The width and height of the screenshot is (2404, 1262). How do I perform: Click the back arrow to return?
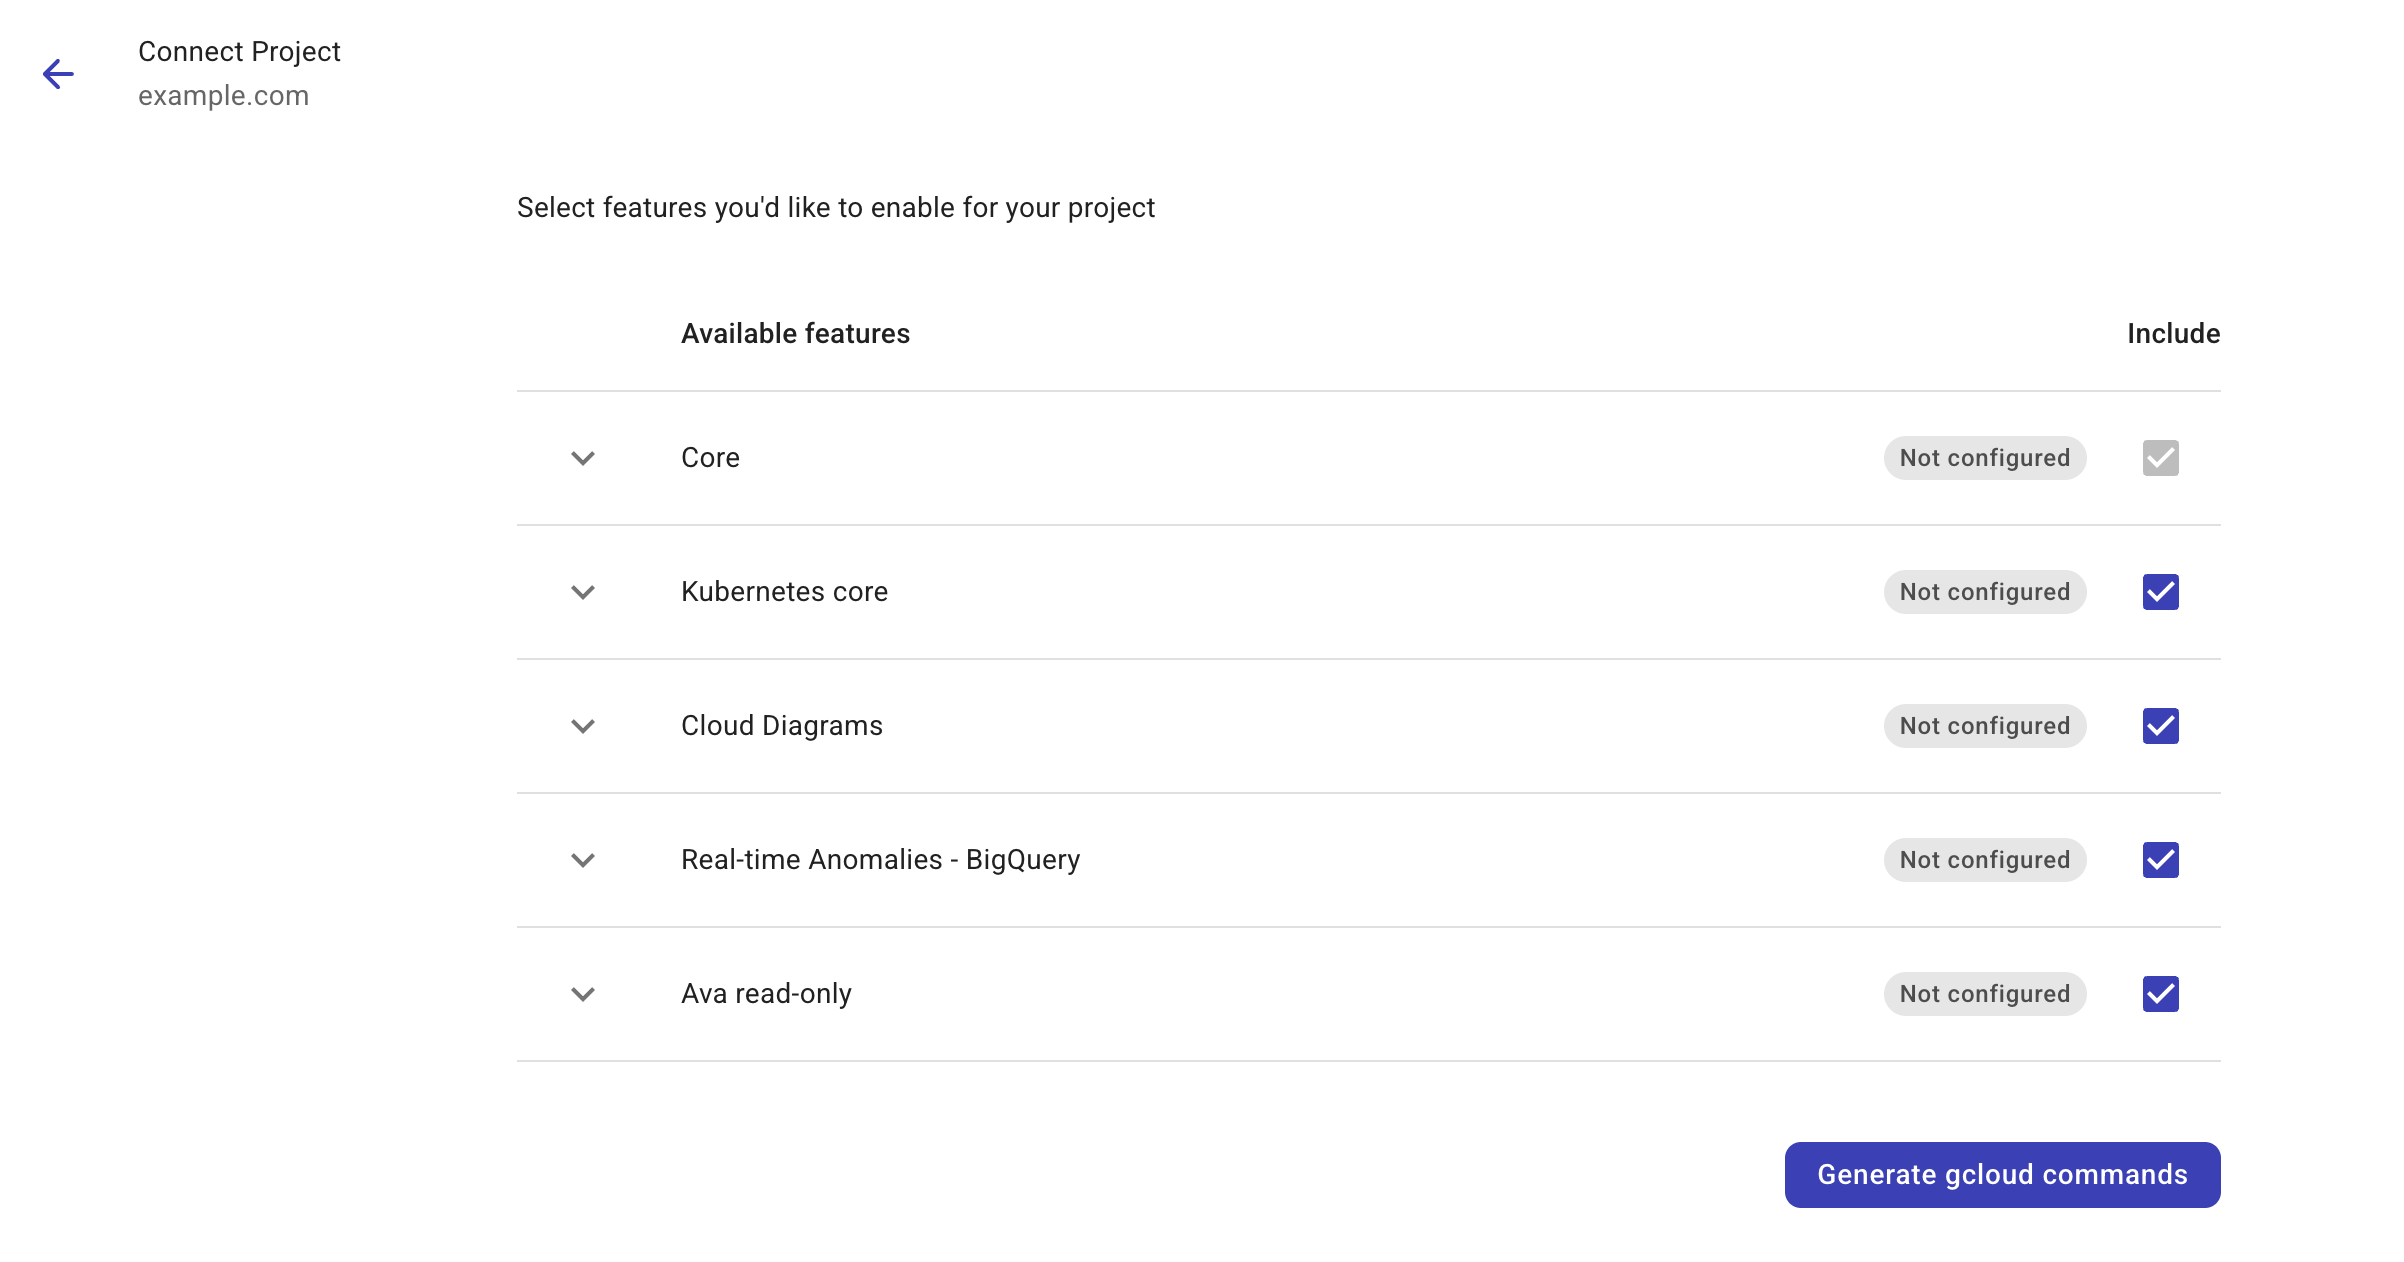point(58,74)
